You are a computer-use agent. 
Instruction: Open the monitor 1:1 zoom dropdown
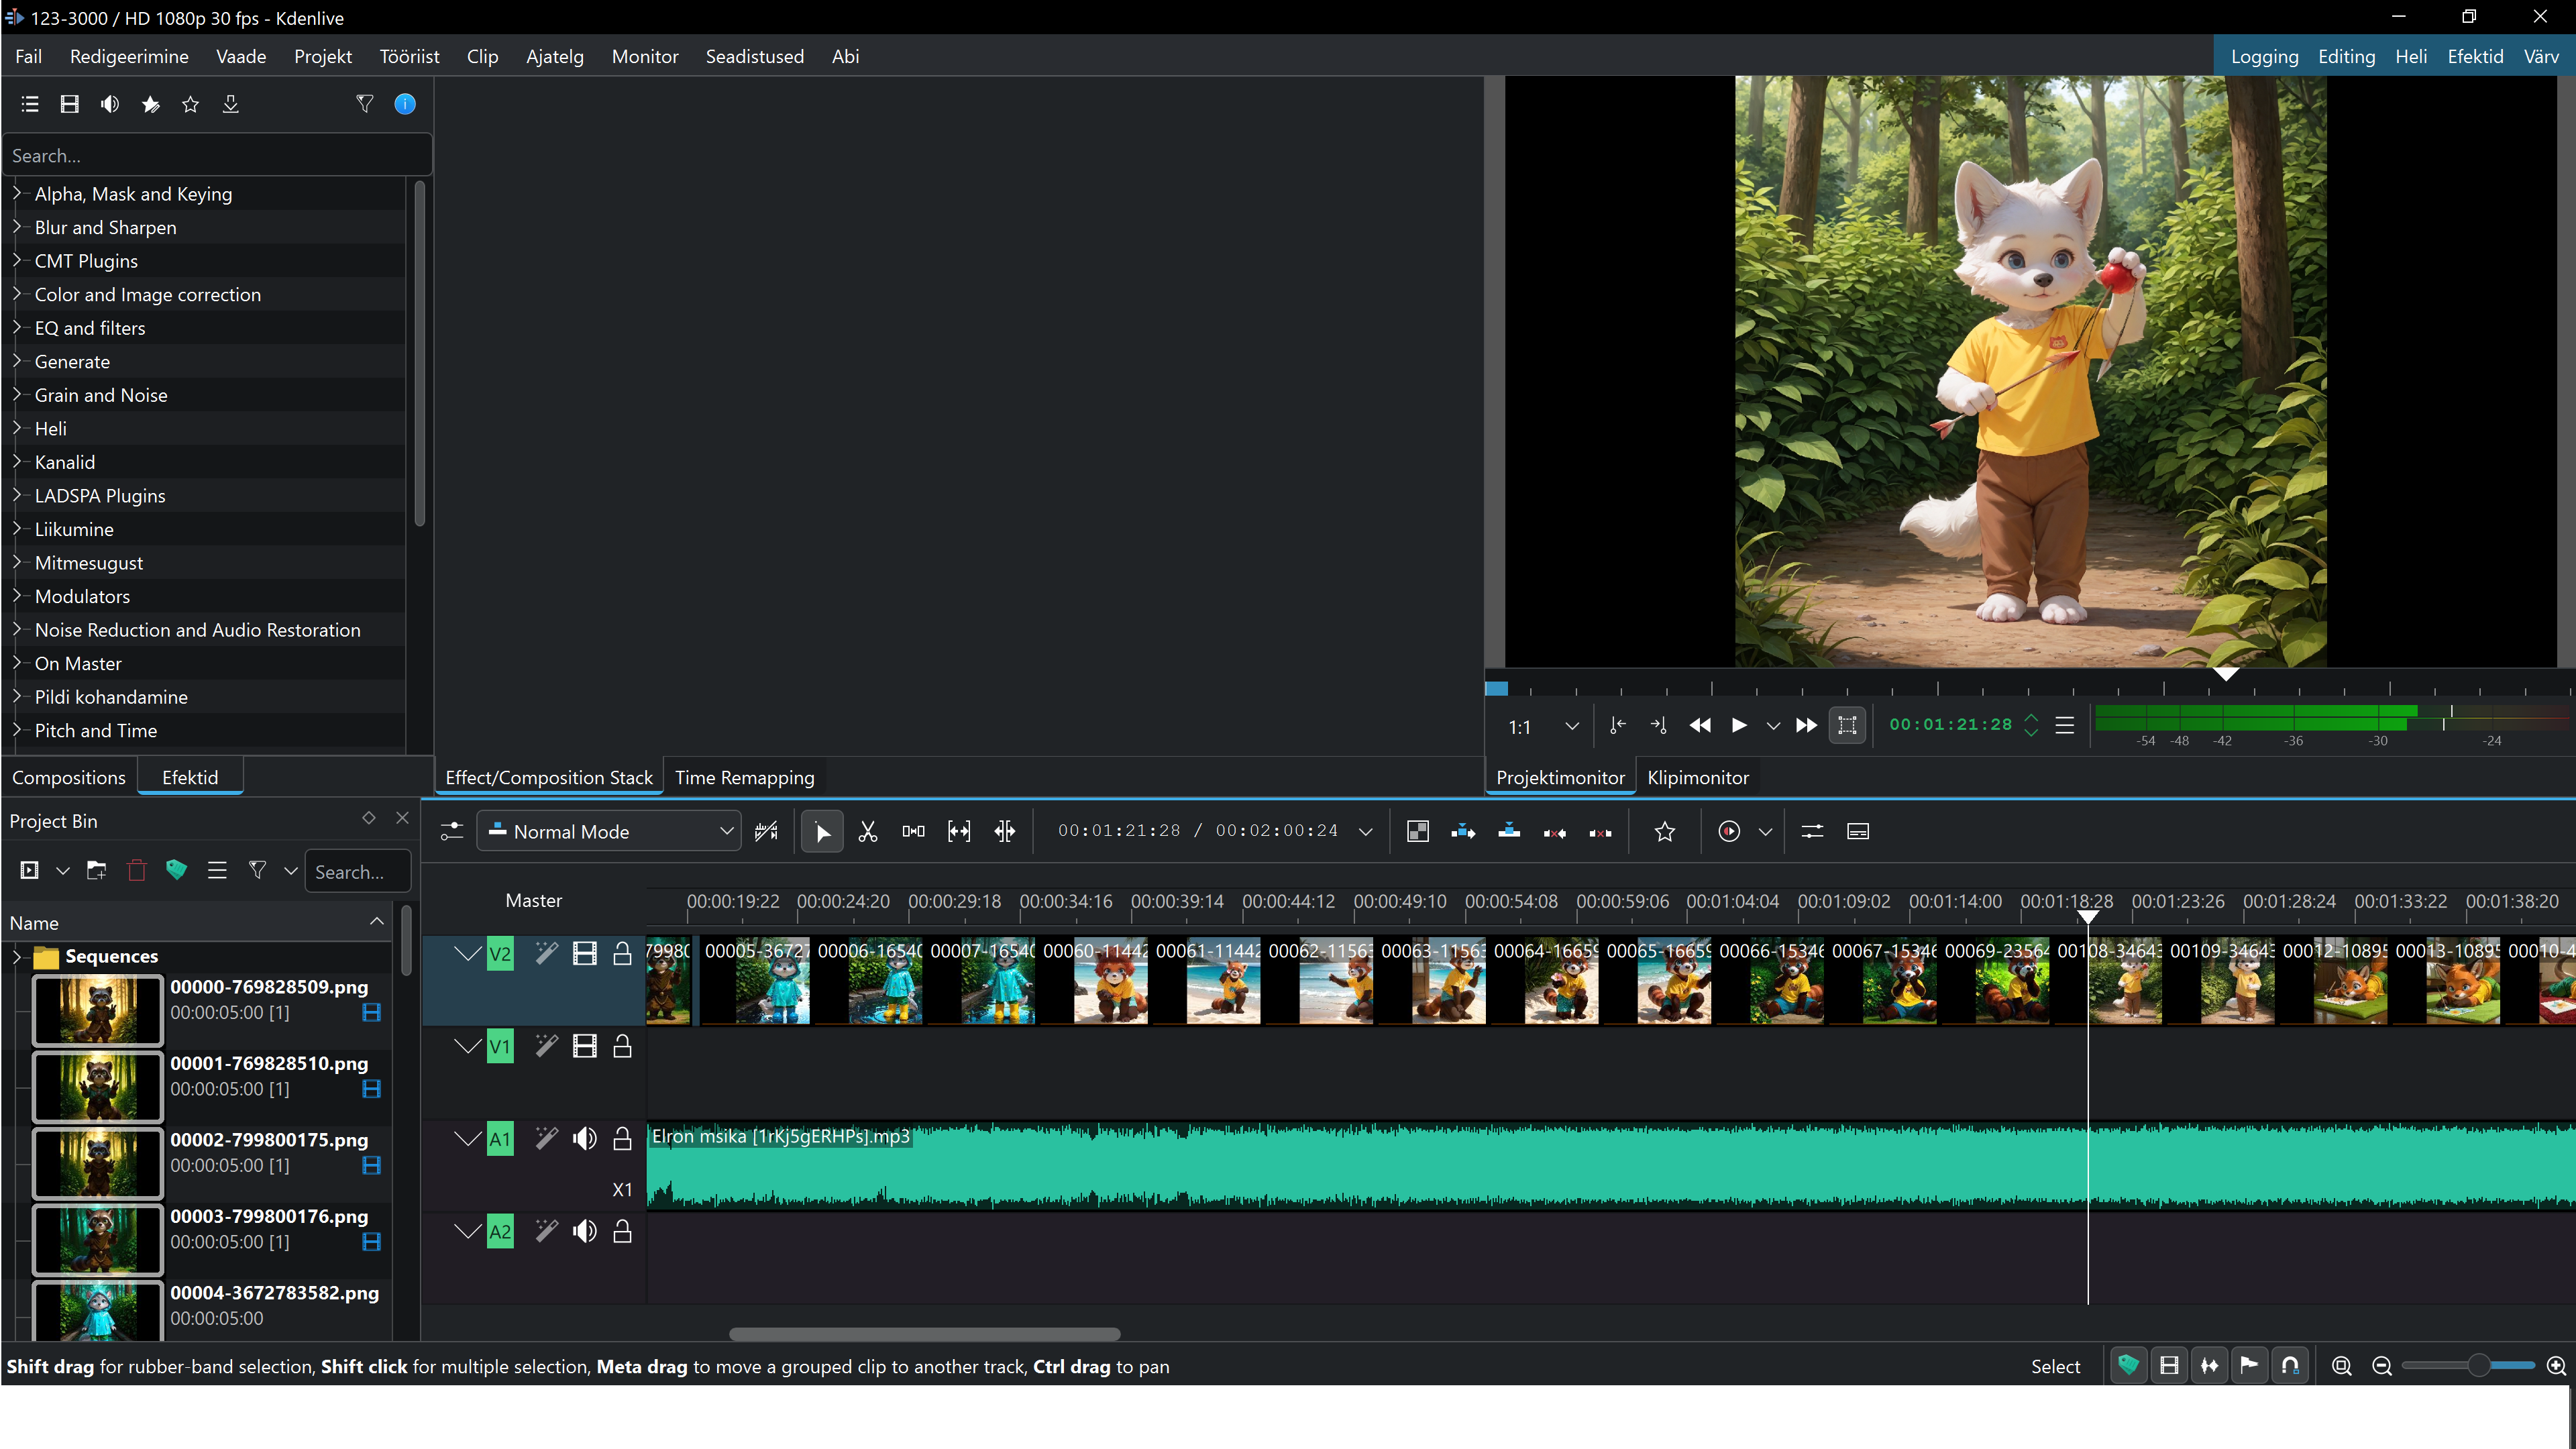[x=1571, y=726]
